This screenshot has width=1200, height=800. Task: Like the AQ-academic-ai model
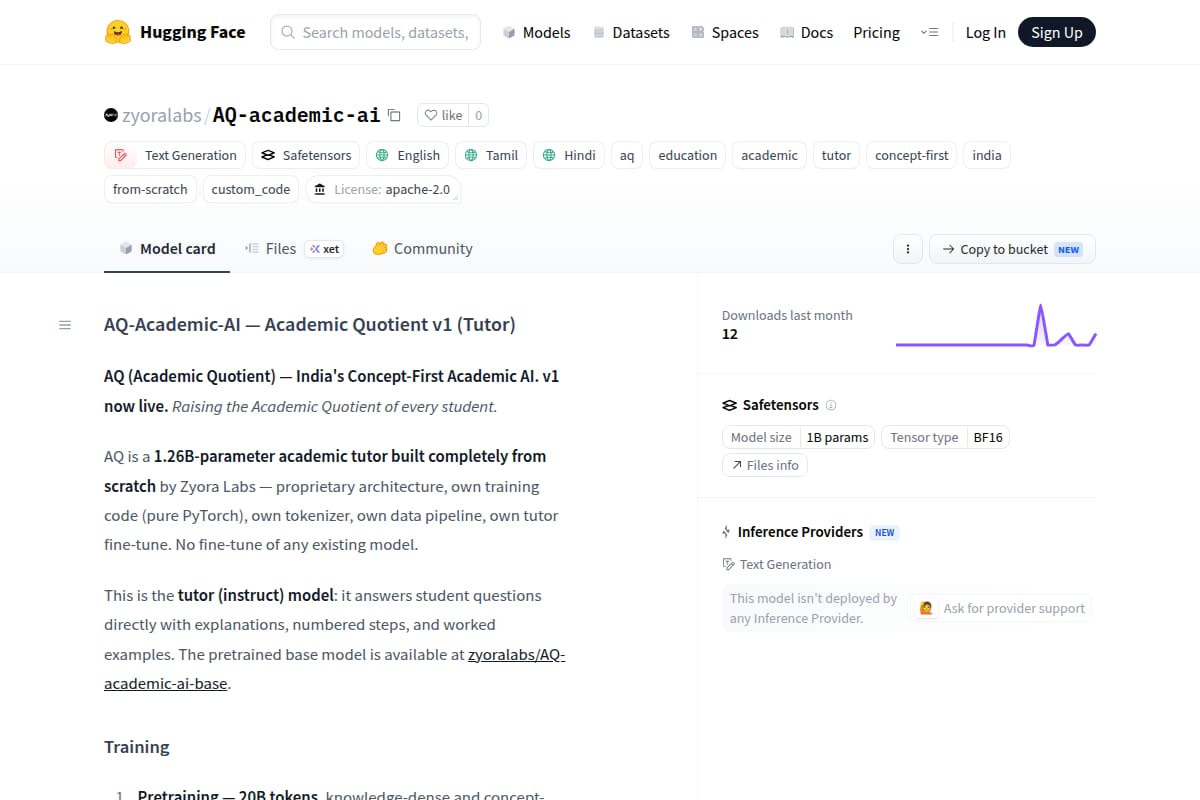(x=443, y=115)
